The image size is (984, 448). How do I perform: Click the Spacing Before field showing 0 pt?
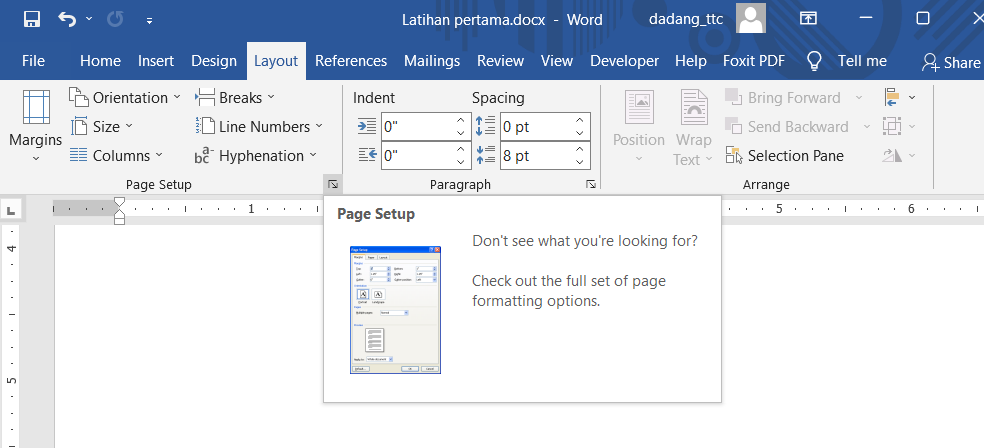(x=535, y=127)
